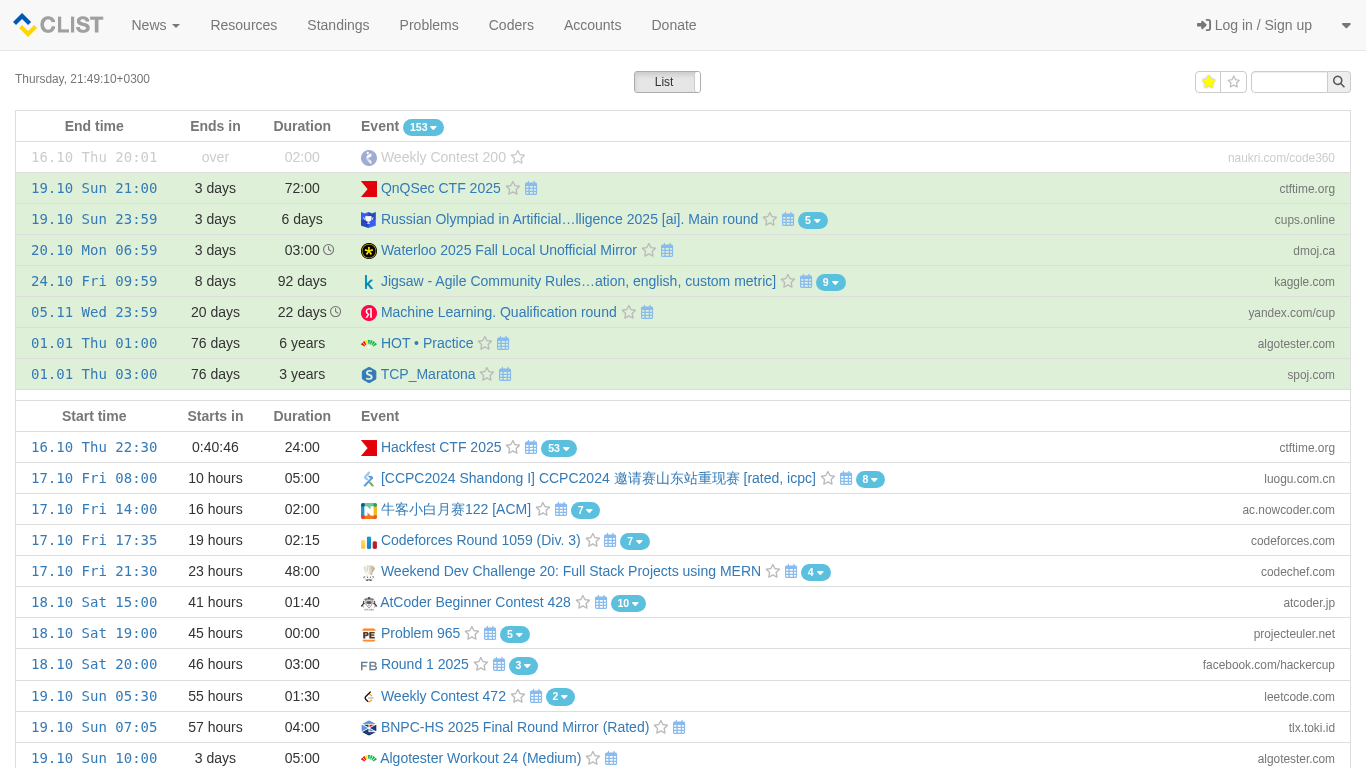The width and height of the screenshot is (1366, 768).
Task: Click calendar icon next to QnQSec CTF 2025
Action: [531, 188]
